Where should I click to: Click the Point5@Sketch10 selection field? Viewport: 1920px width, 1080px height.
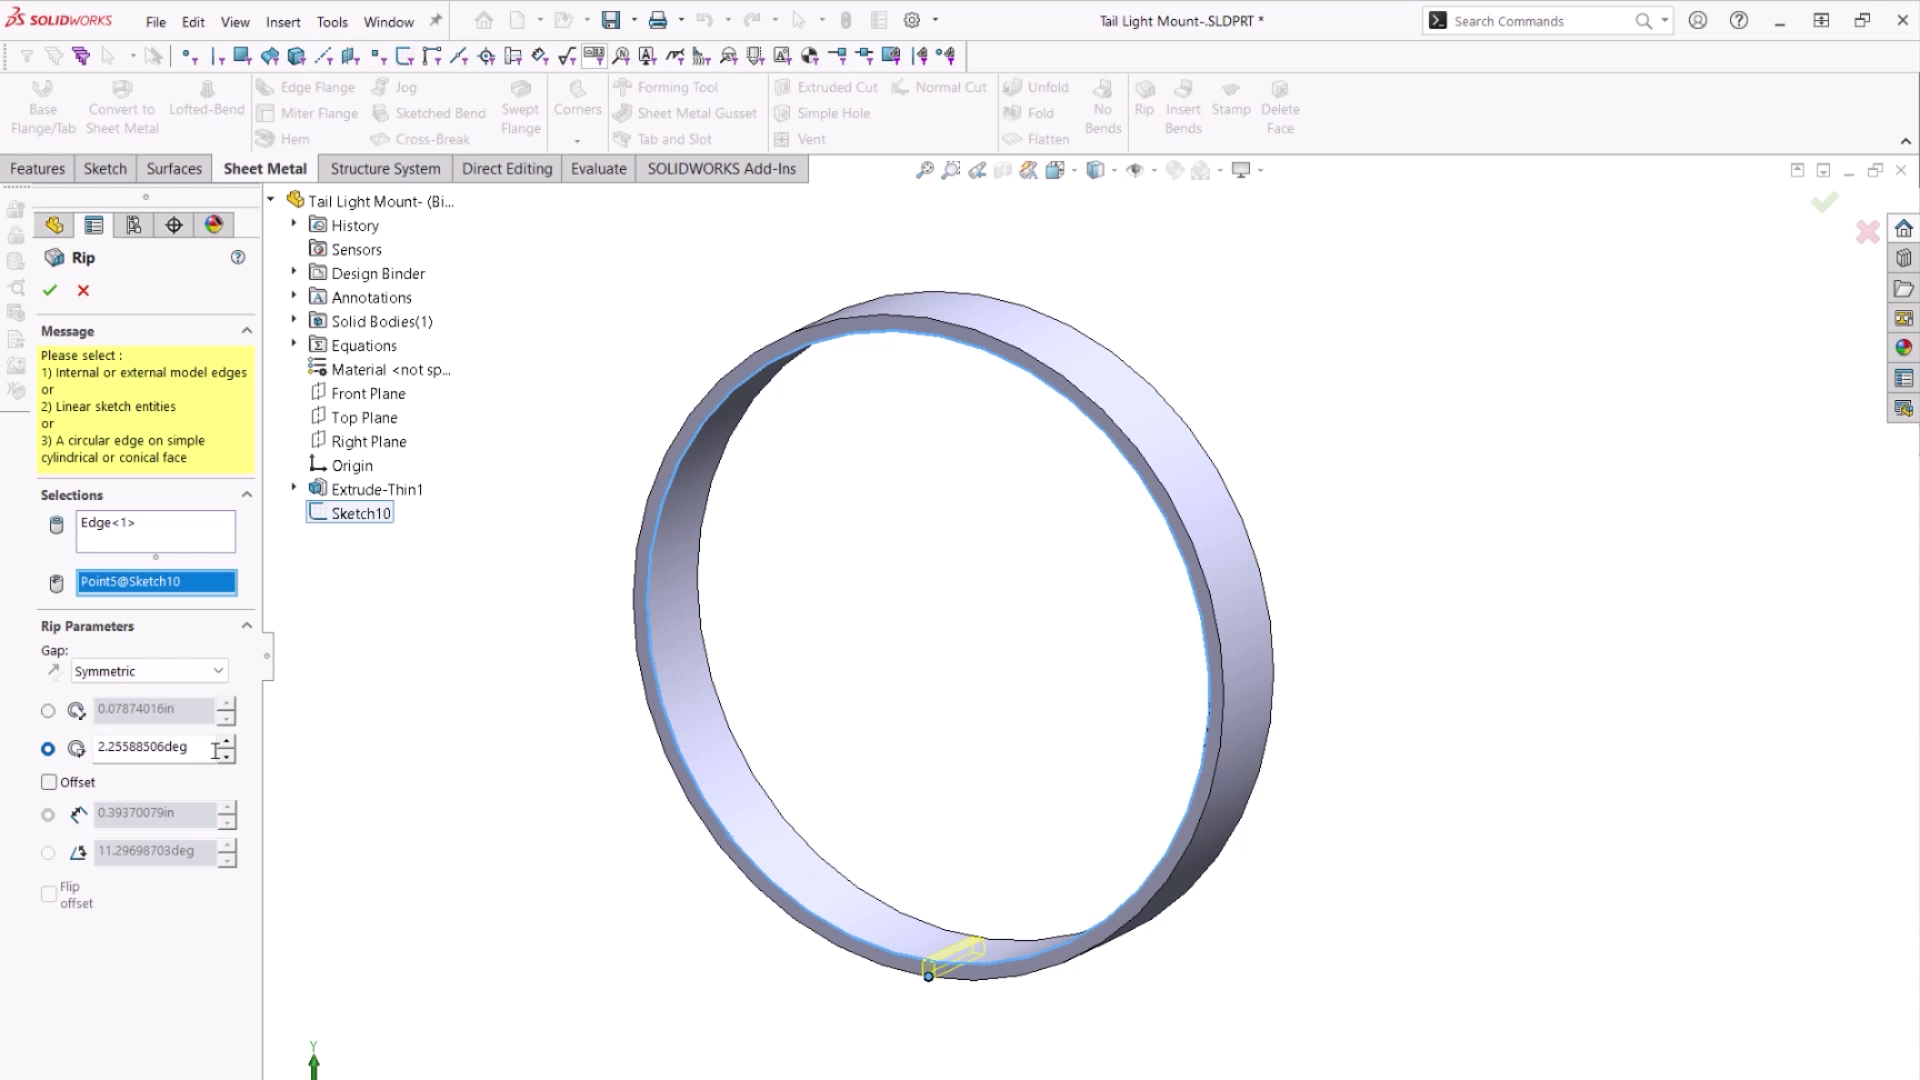coord(155,582)
